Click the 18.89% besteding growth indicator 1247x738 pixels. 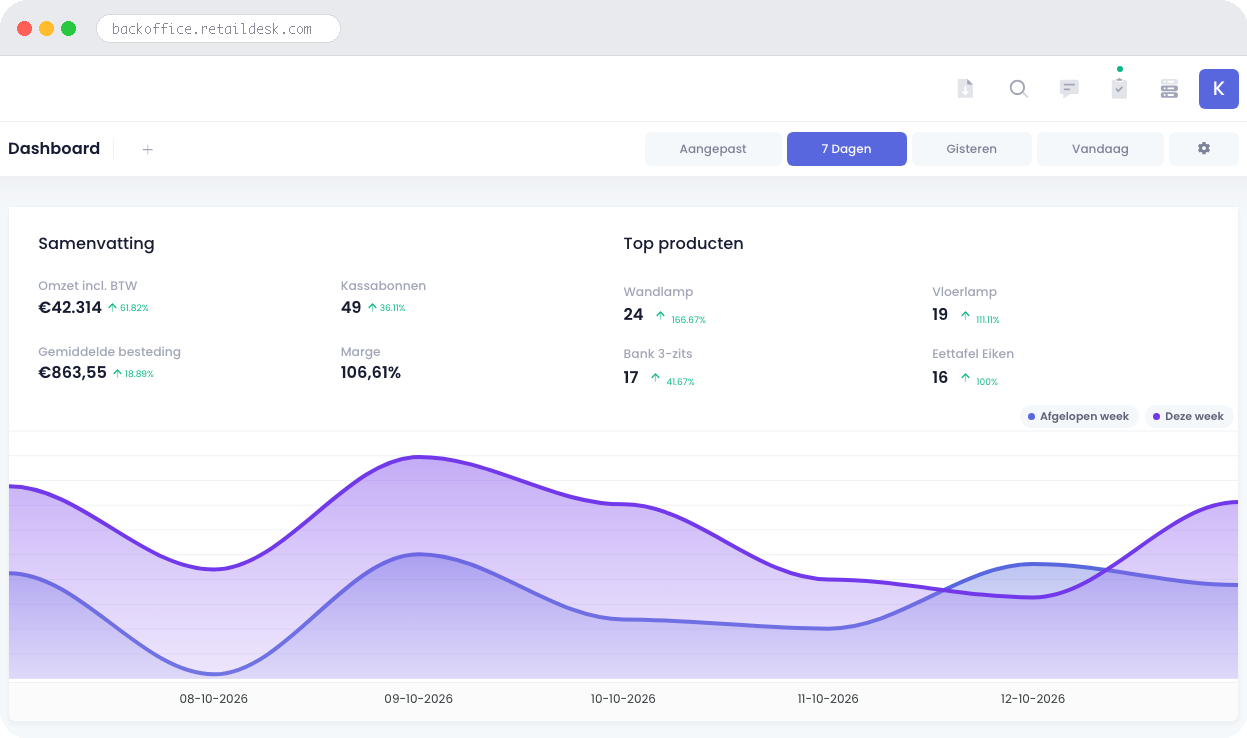[x=133, y=374]
